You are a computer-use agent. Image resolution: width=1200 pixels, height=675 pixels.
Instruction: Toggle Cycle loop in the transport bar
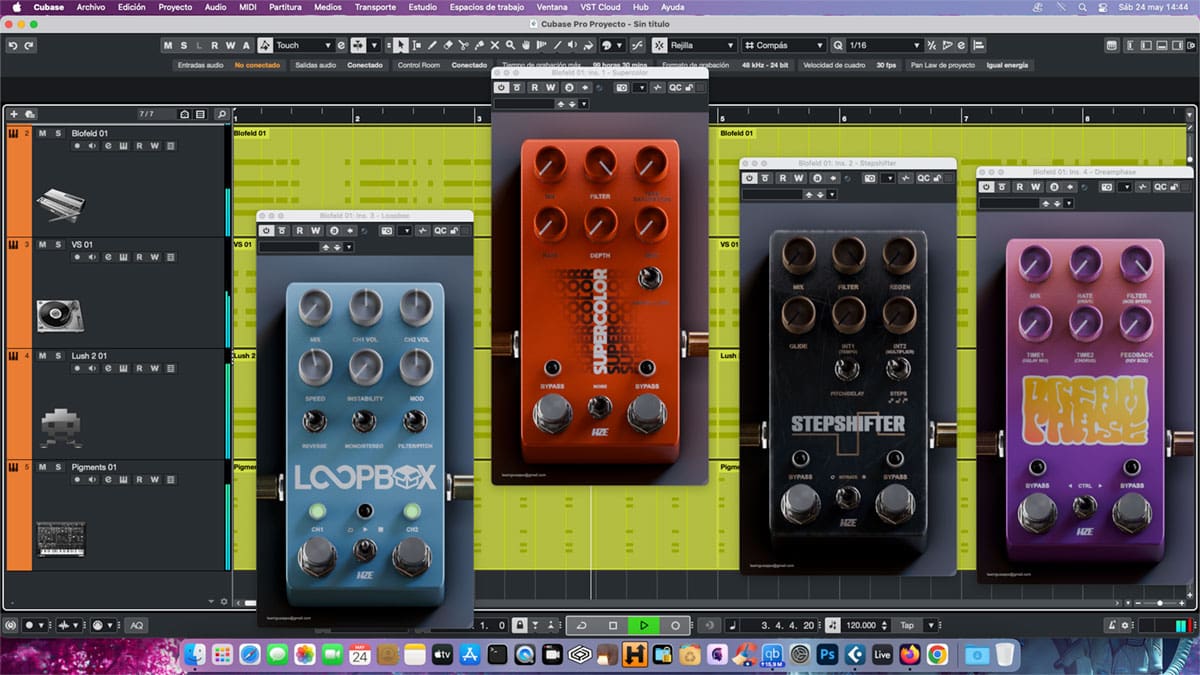[x=582, y=625]
